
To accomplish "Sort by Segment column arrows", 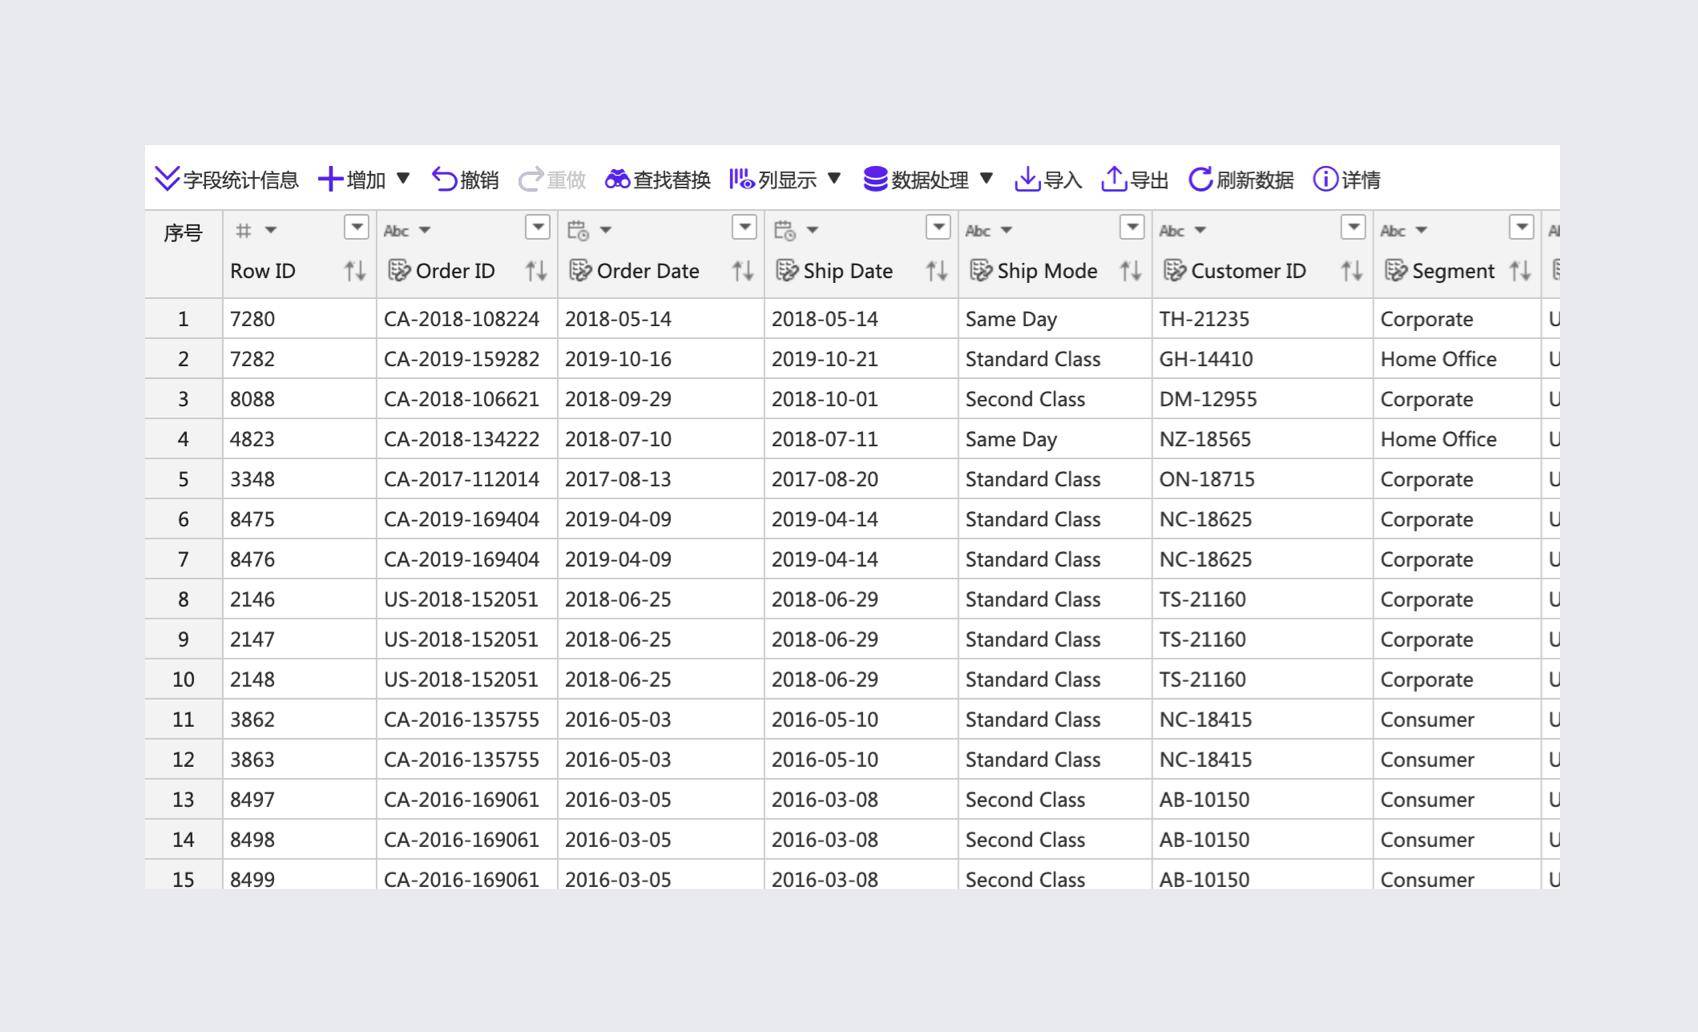I will pos(1520,271).
